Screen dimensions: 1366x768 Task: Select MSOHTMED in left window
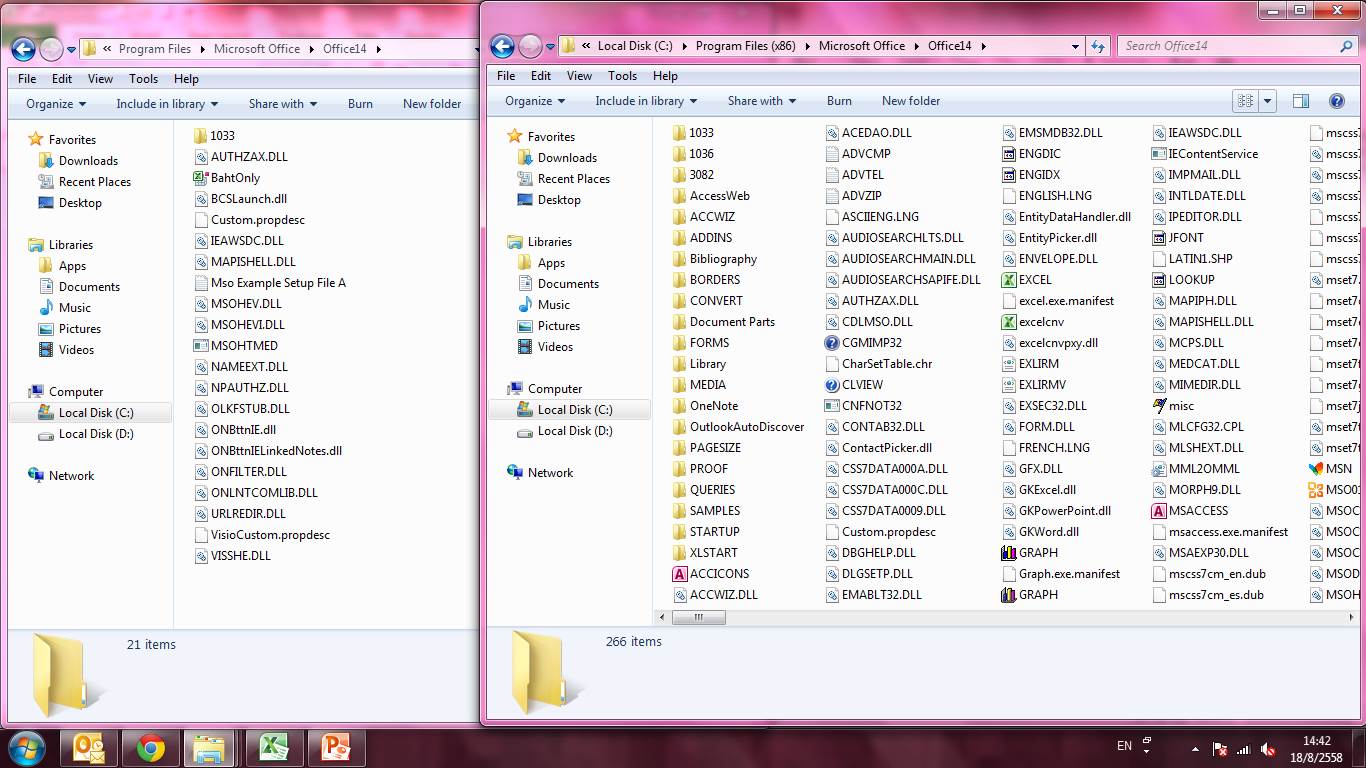[x=236, y=346]
